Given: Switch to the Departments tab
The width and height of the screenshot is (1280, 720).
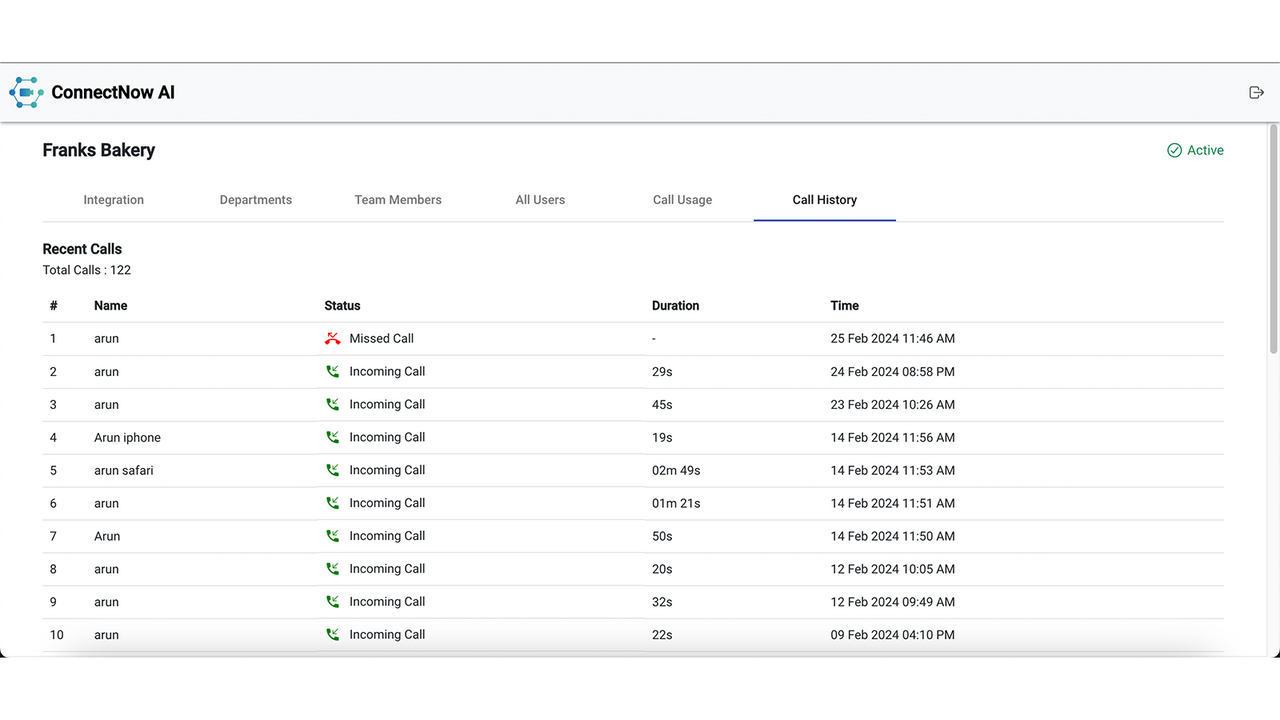Looking at the screenshot, I should coord(256,200).
